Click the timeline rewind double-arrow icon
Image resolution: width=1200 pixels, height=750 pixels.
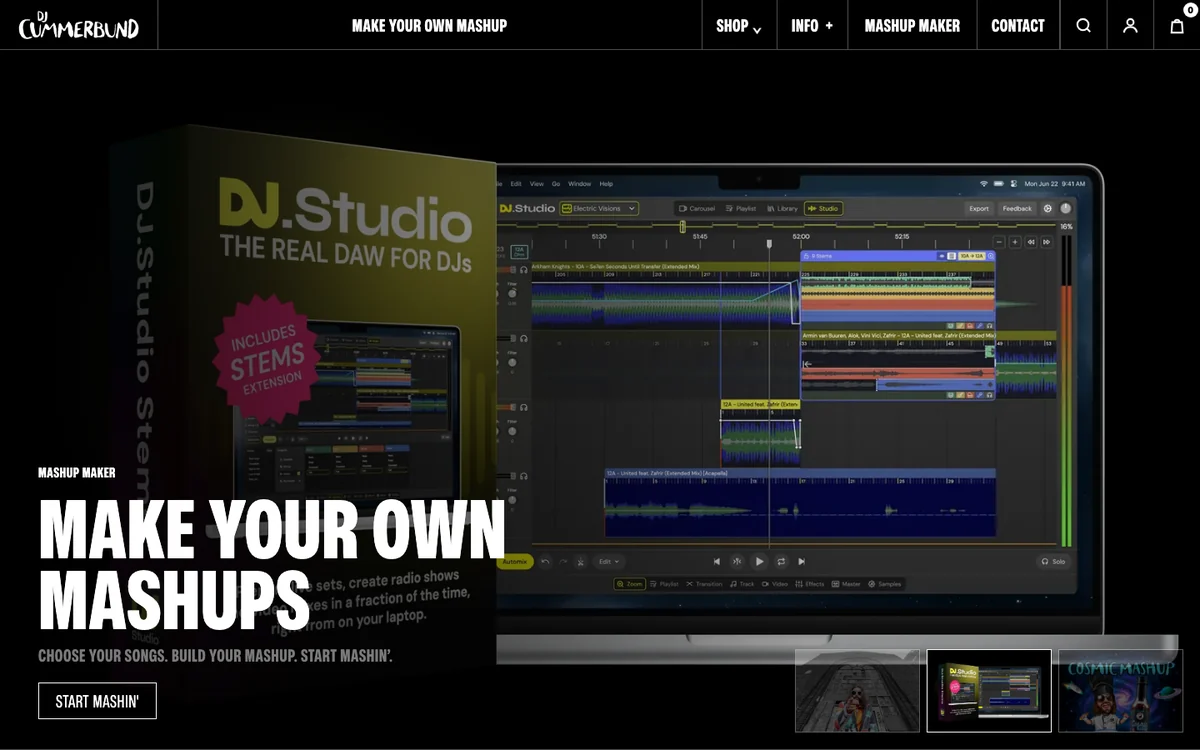(x=1031, y=242)
